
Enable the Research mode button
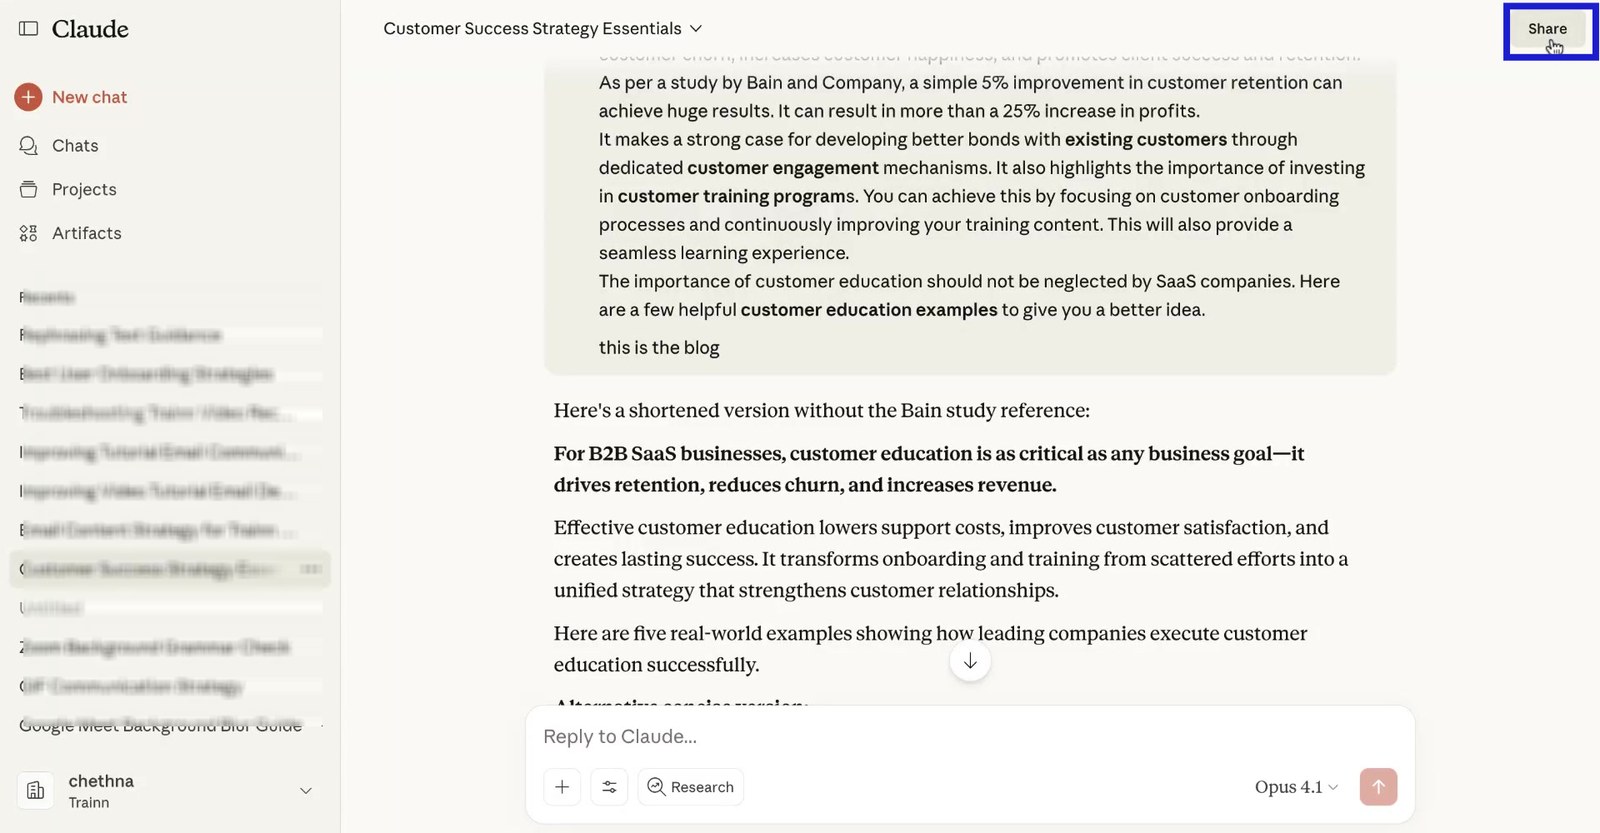tap(690, 787)
